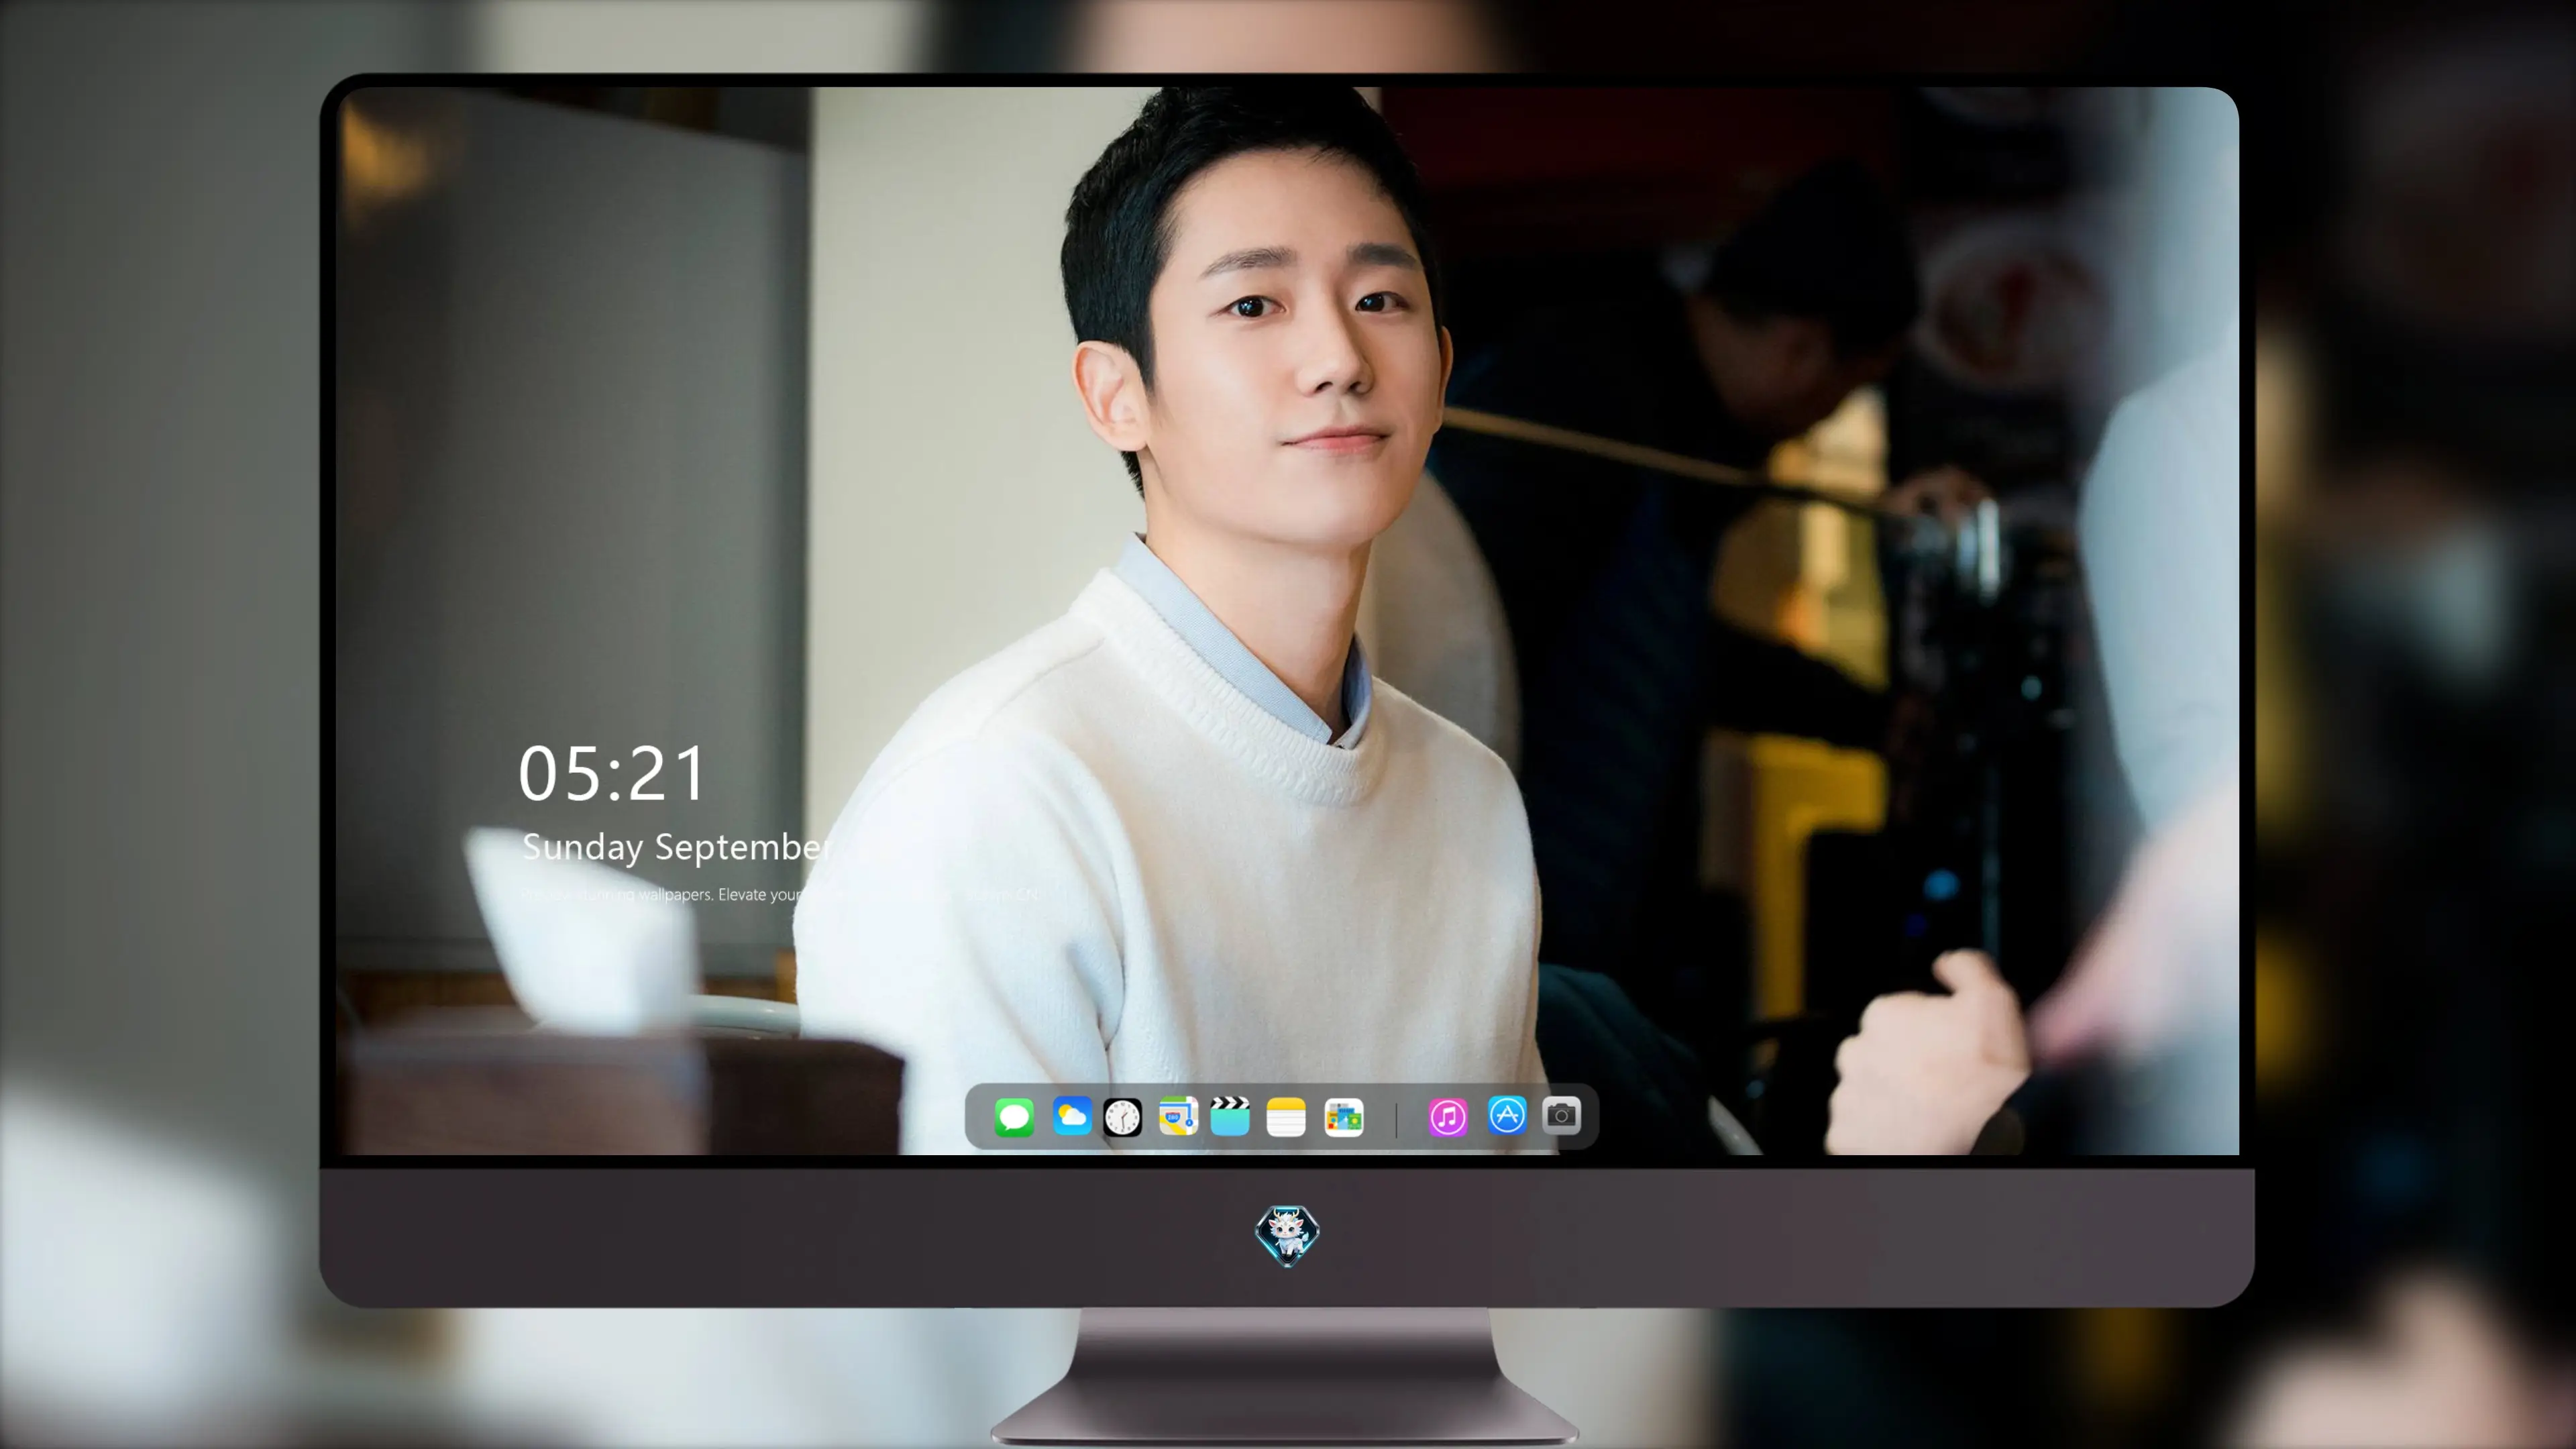Click the dragon logo on monitor chin
The width and height of the screenshot is (2576, 1449).
tap(1287, 1236)
